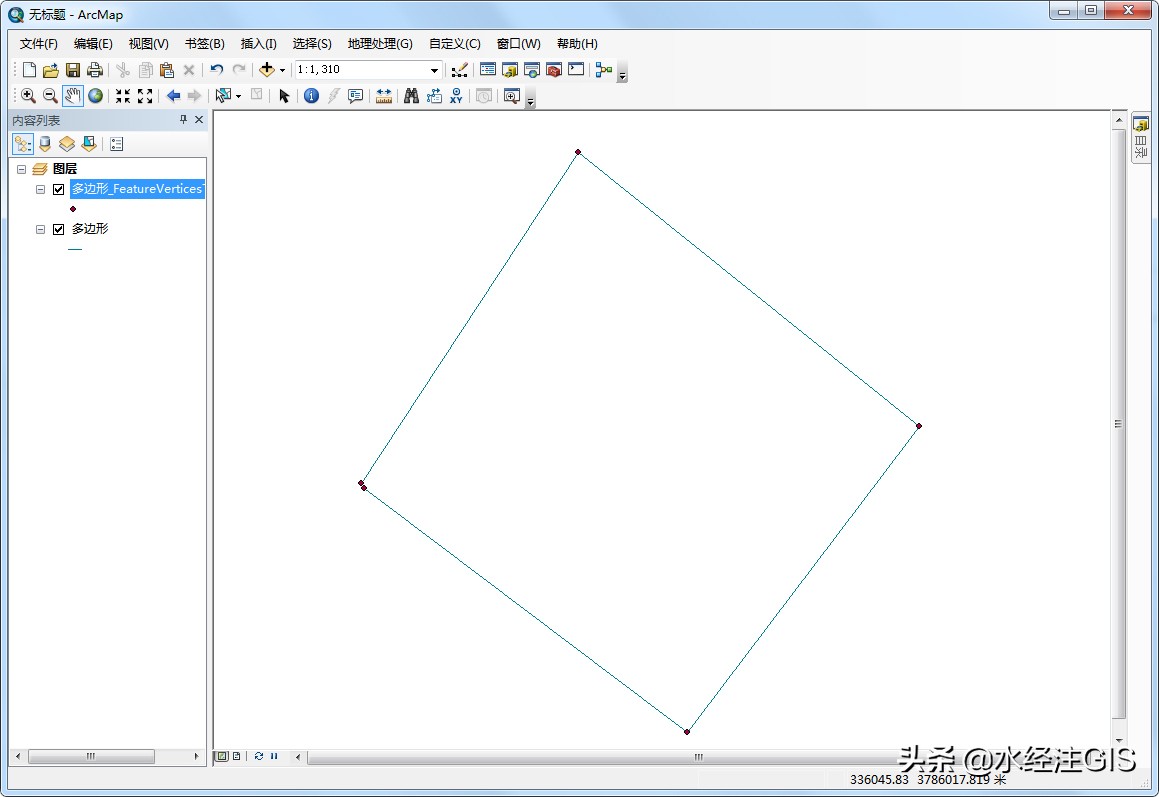The width and height of the screenshot is (1159, 797).
Task: Activate the Pan hand tool
Action: coord(72,95)
